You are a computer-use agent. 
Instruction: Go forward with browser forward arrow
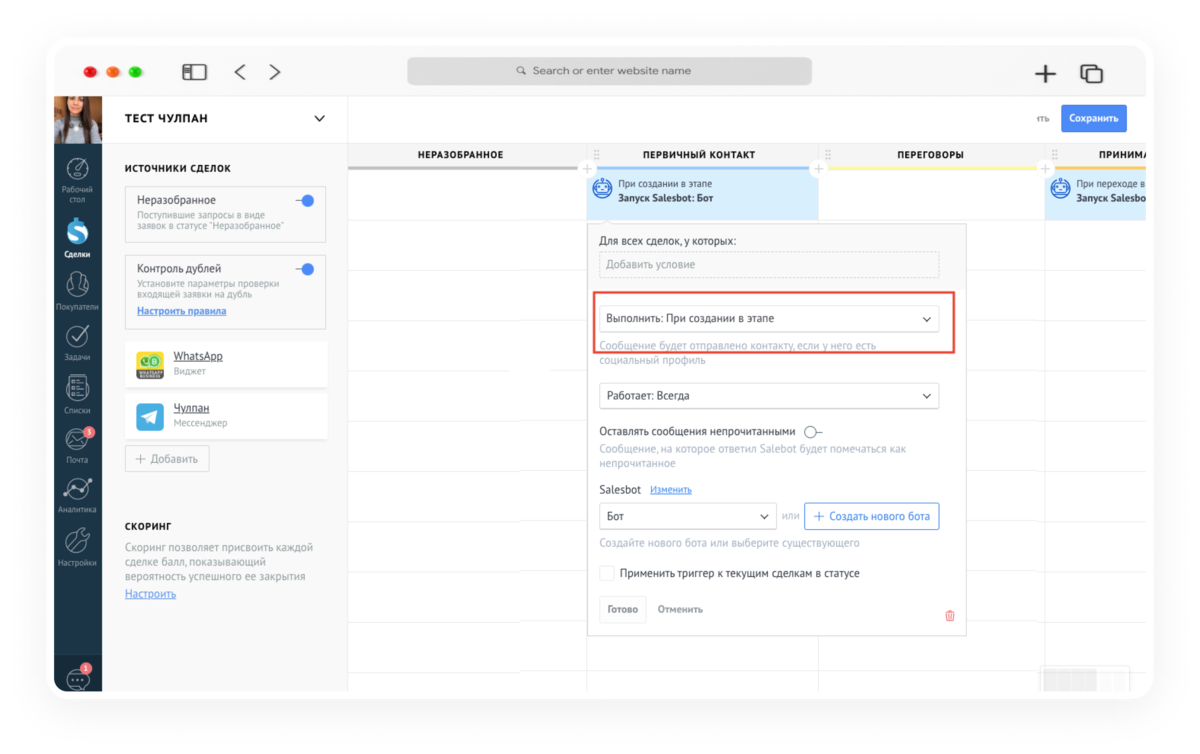pyautogui.click(x=275, y=72)
